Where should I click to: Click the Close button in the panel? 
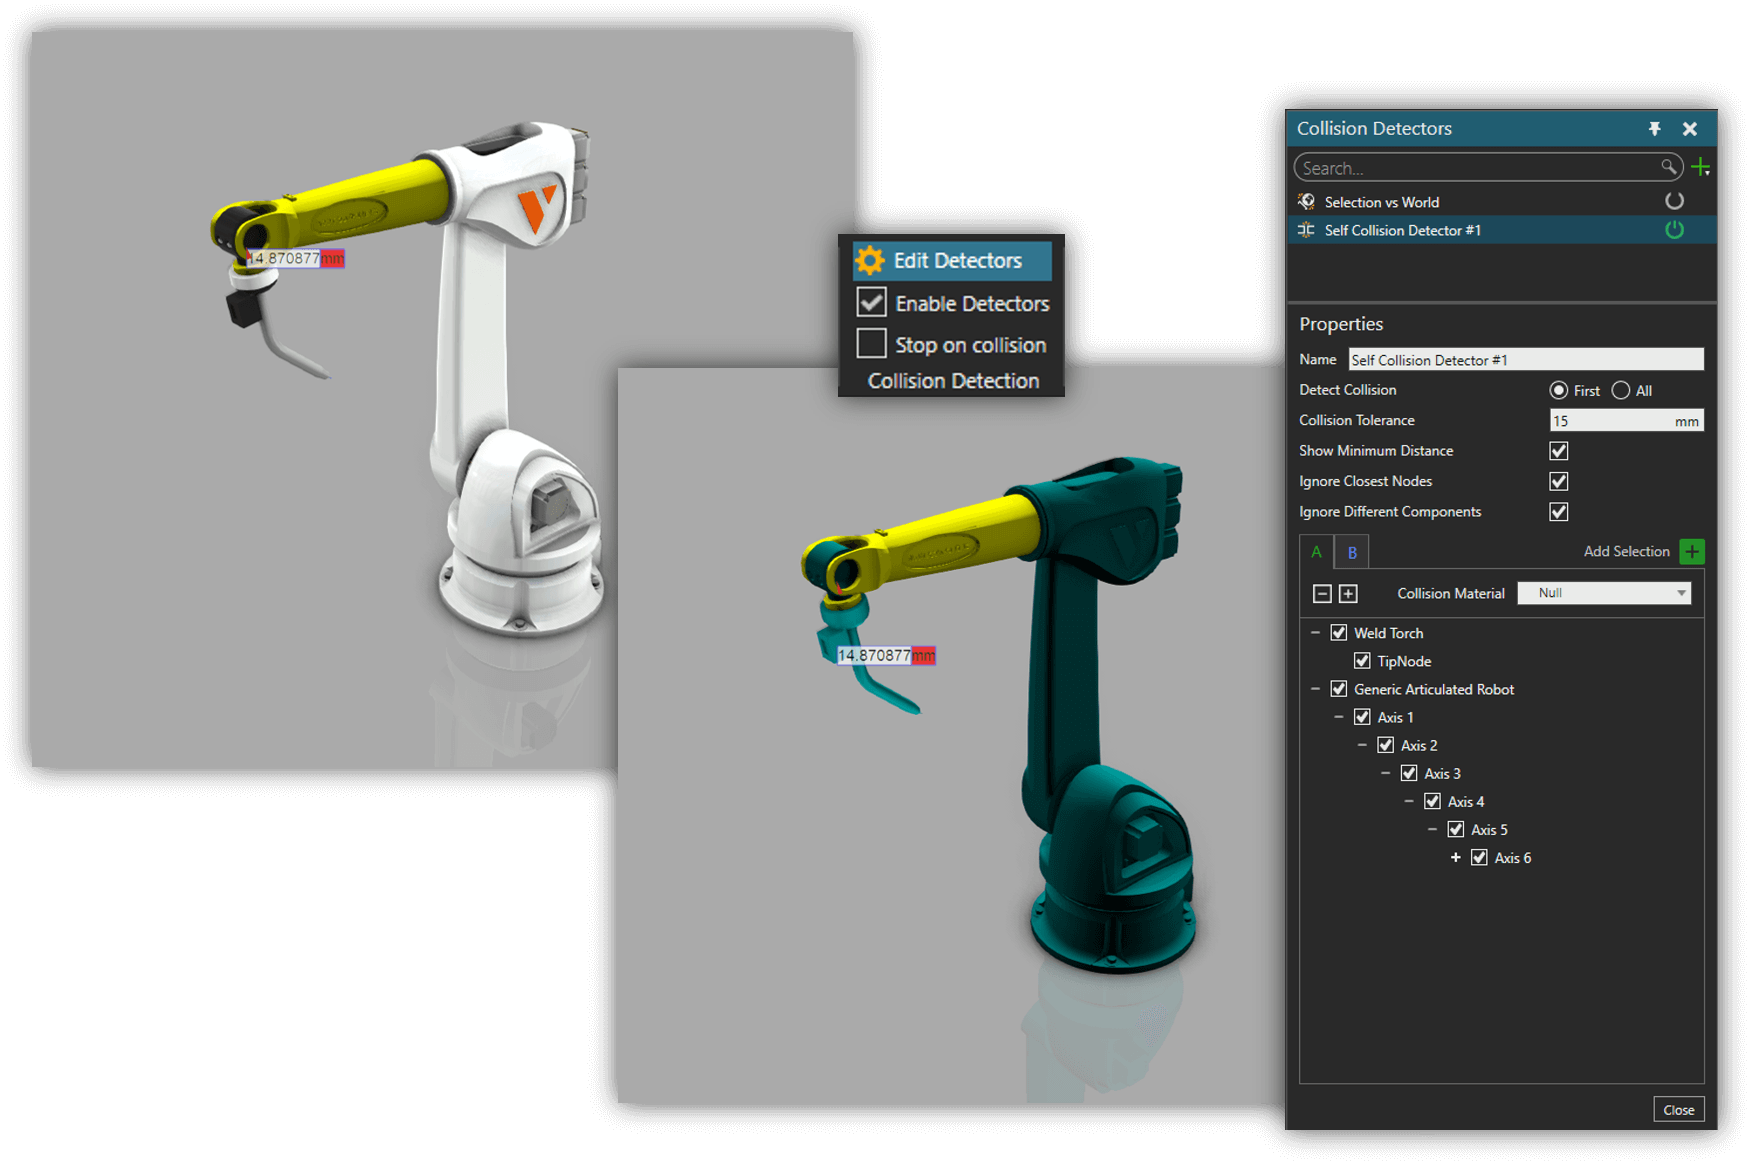pyautogui.click(x=1678, y=1110)
